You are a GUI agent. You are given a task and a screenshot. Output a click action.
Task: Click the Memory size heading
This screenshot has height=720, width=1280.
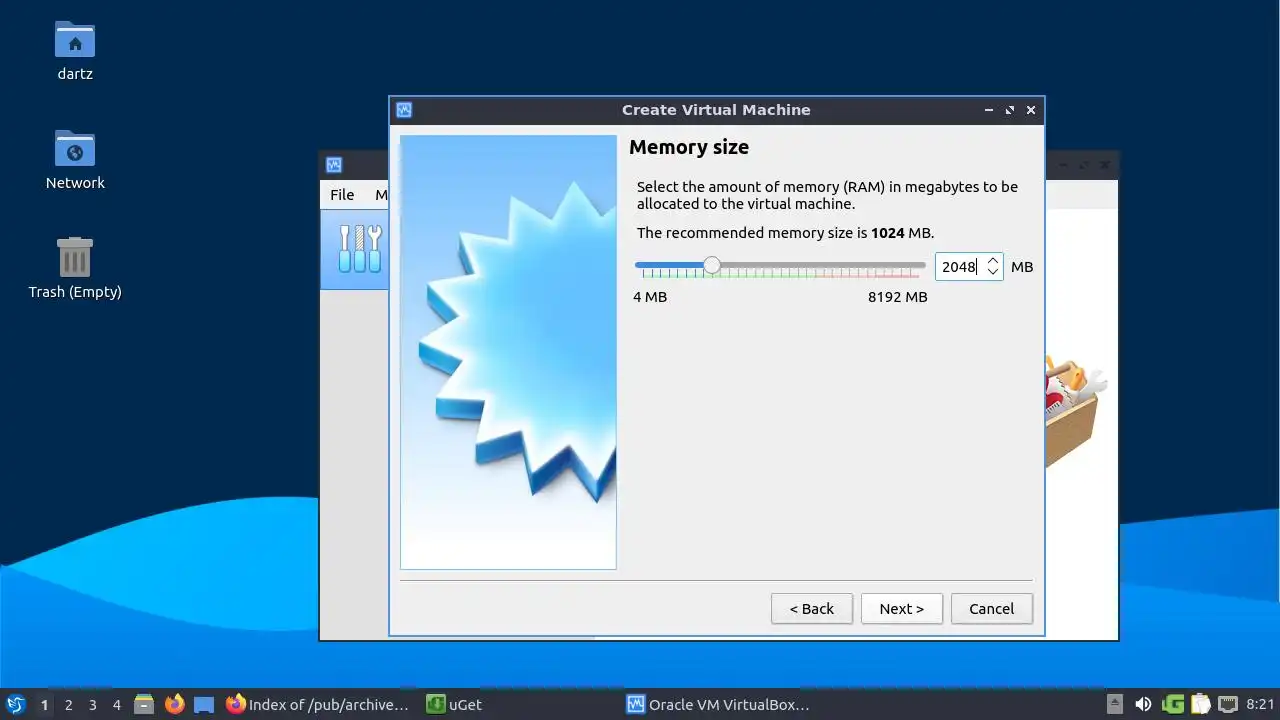pos(689,147)
